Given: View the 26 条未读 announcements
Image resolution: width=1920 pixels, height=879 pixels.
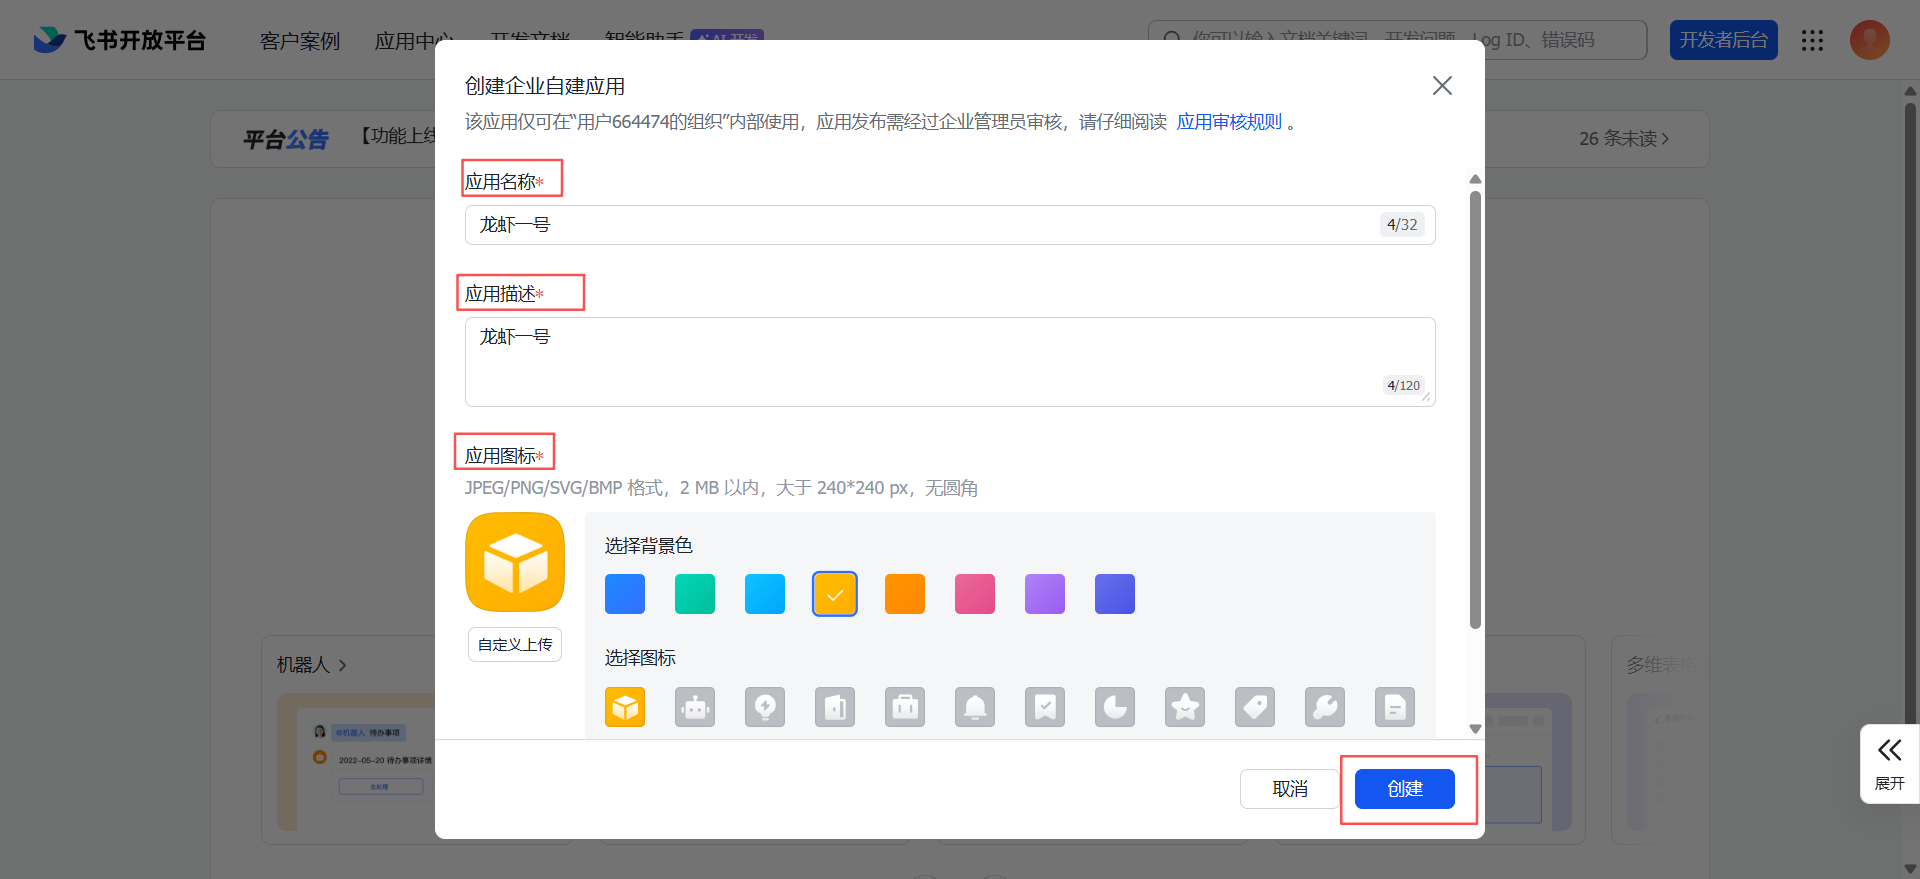Looking at the screenshot, I should coord(1625,139).
